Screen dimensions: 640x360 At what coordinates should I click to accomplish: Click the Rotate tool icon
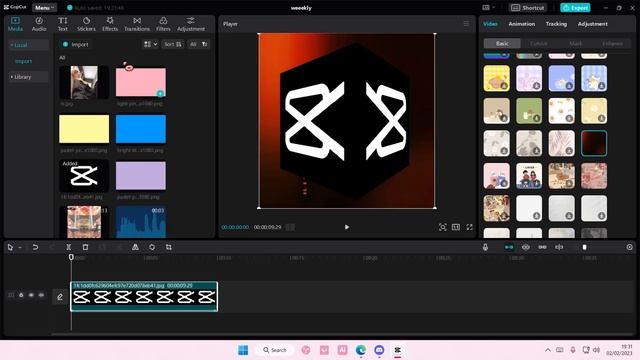(x=152, y=247)
